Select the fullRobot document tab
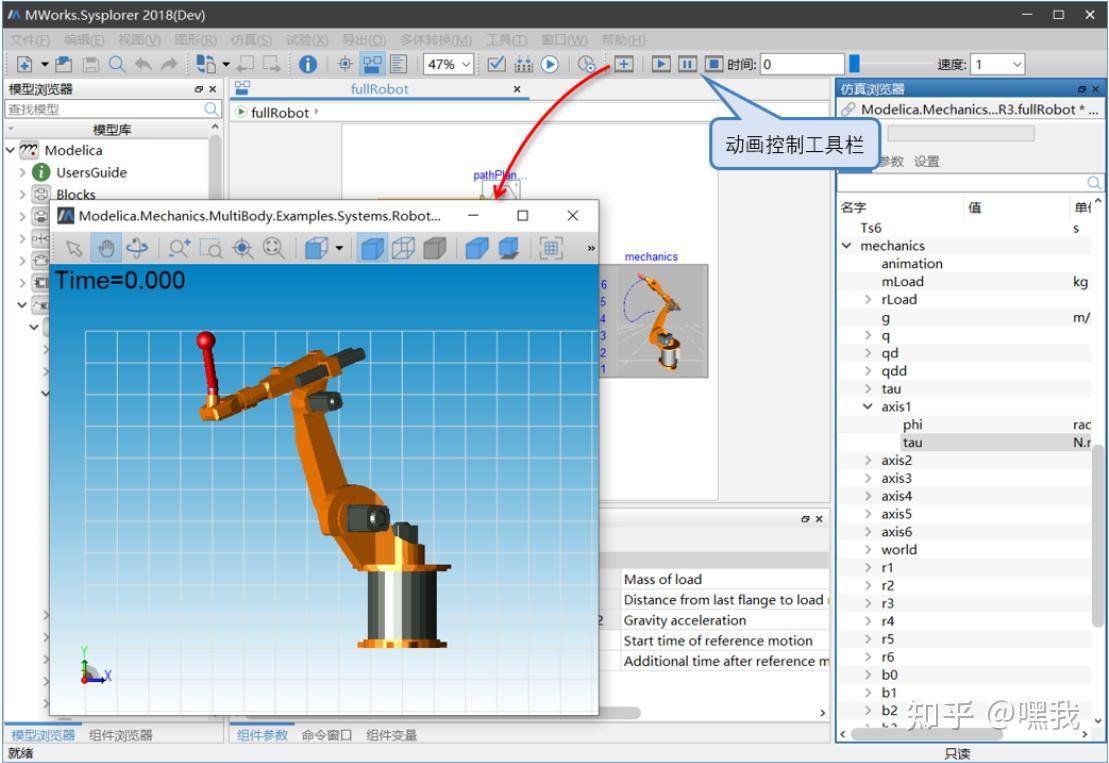 coord(380,89)
